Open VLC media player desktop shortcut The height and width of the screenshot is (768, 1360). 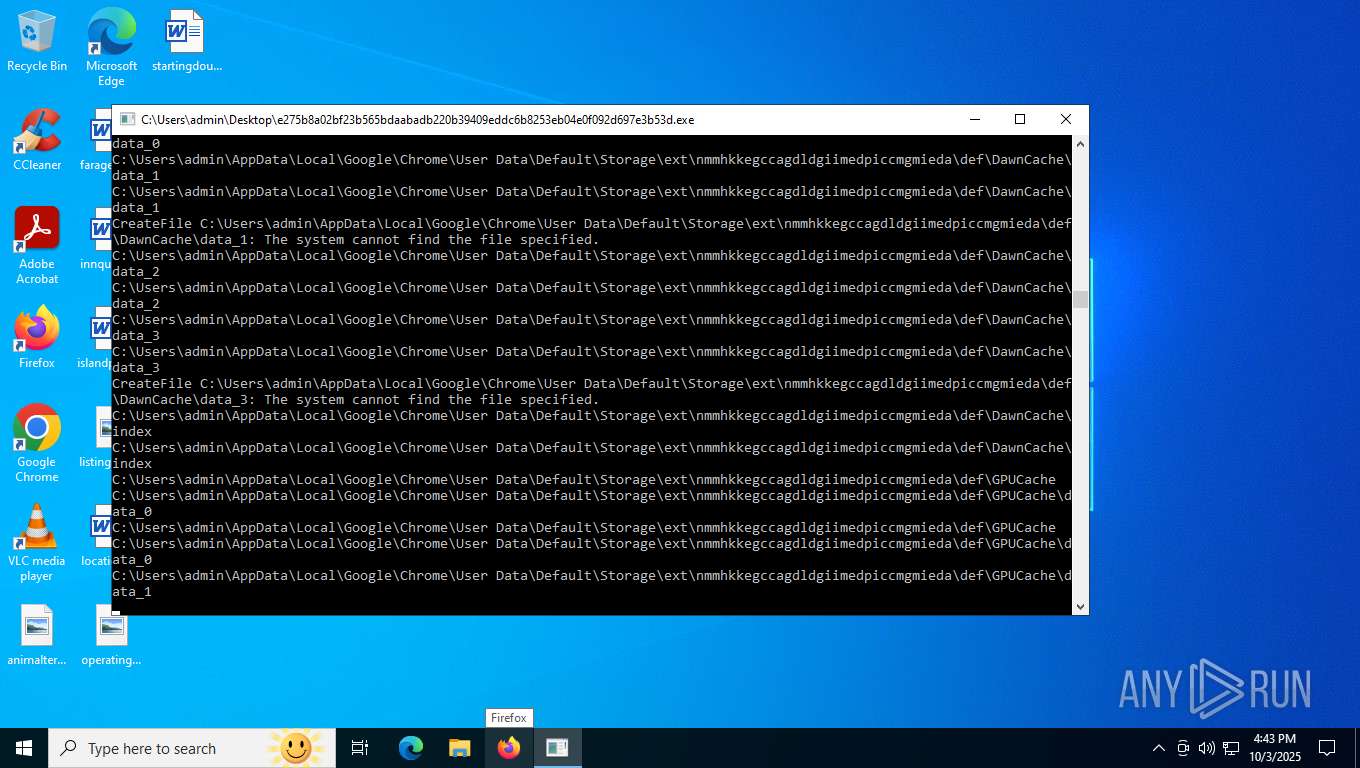37,542
